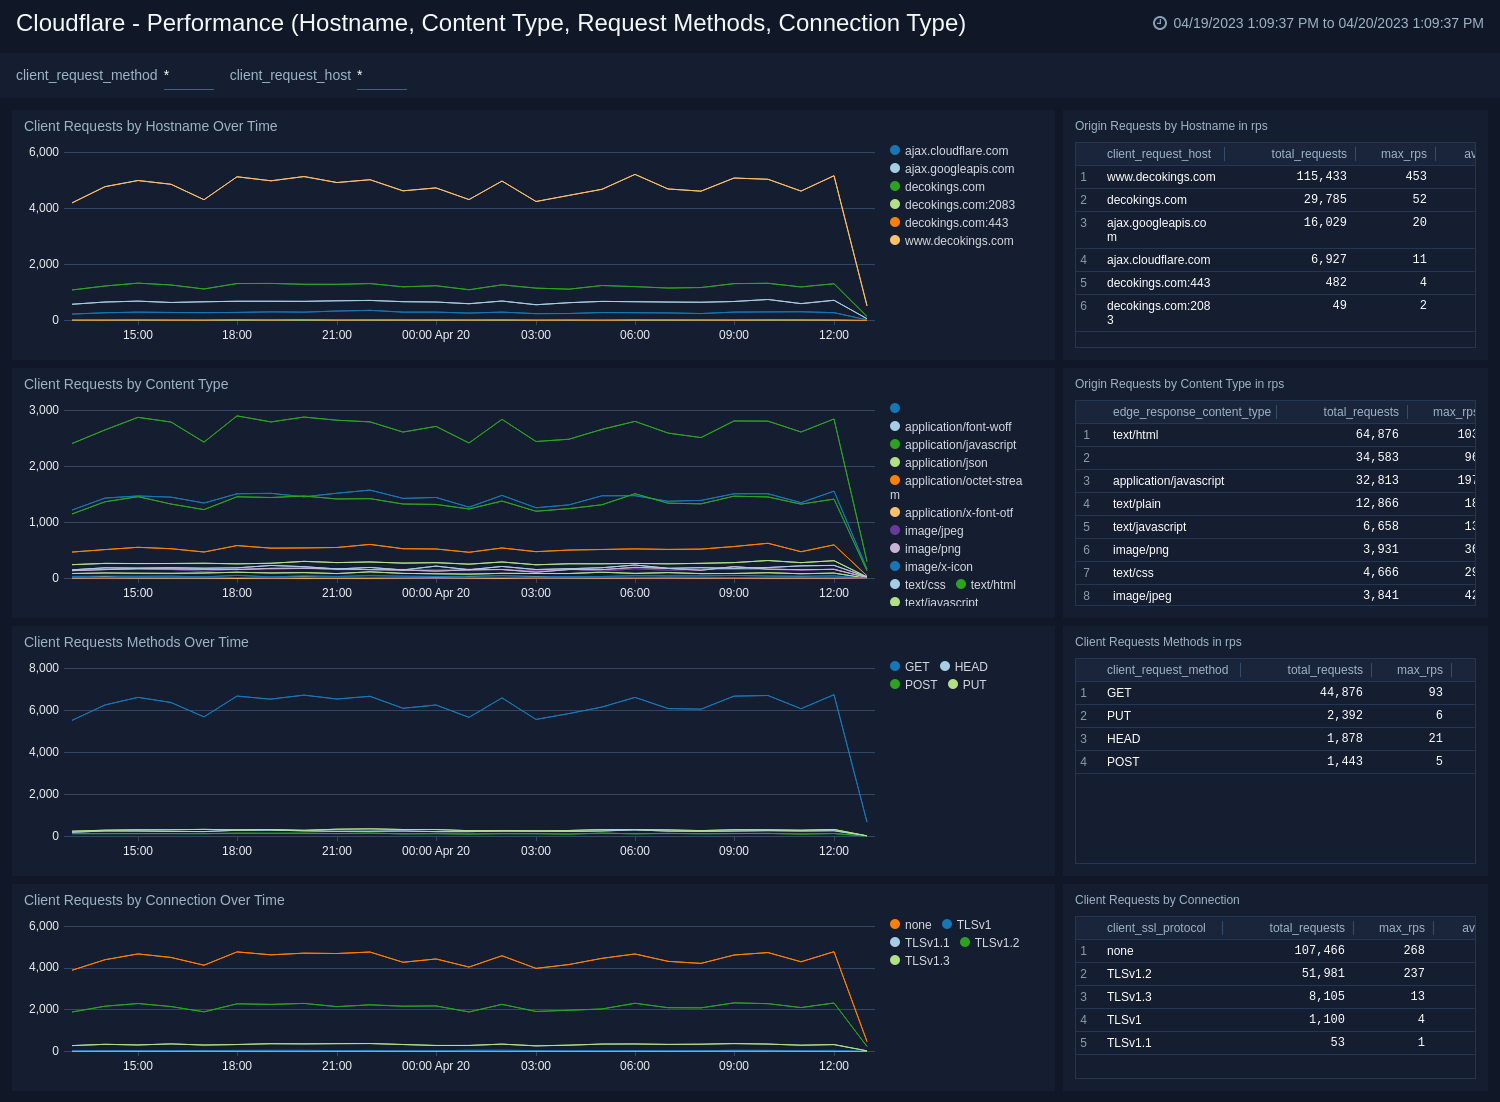Sort by total_requests in hostname table
This screenshot has height=1102, width=1500.
pyautogui.click(x=1308, y=153)
